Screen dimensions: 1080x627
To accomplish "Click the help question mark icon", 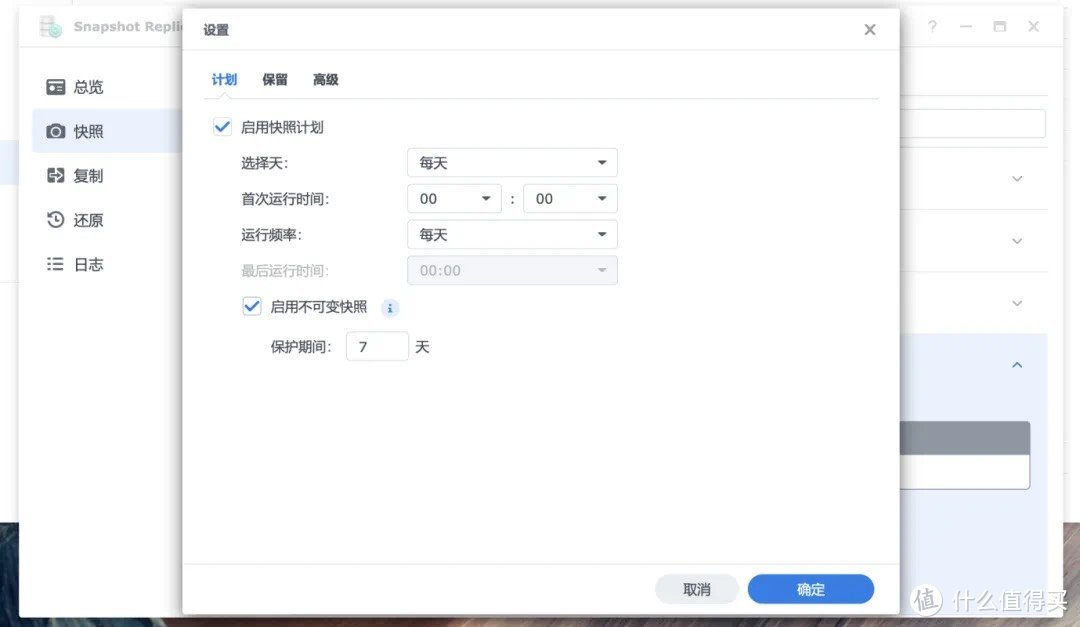I will pyautogui.click(x=932, y=27).
